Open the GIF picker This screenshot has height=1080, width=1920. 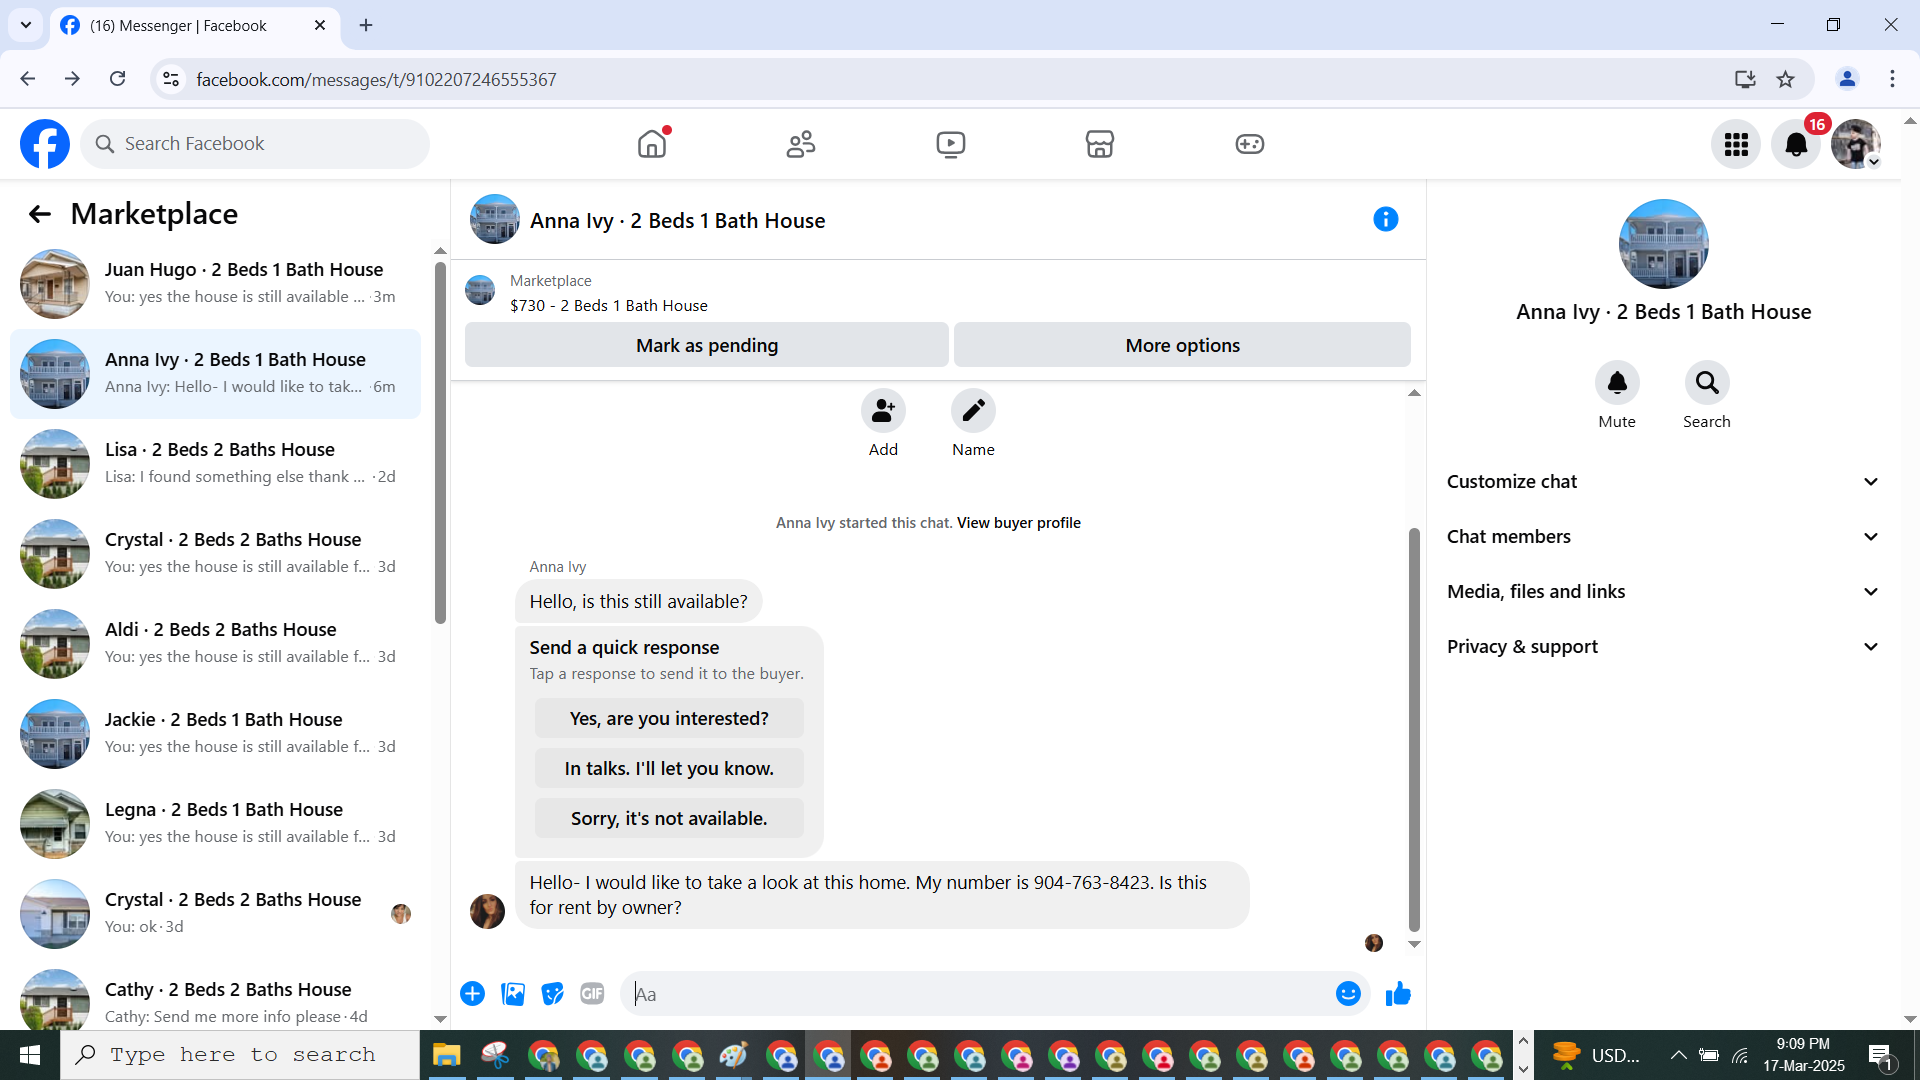coord(593,994)
